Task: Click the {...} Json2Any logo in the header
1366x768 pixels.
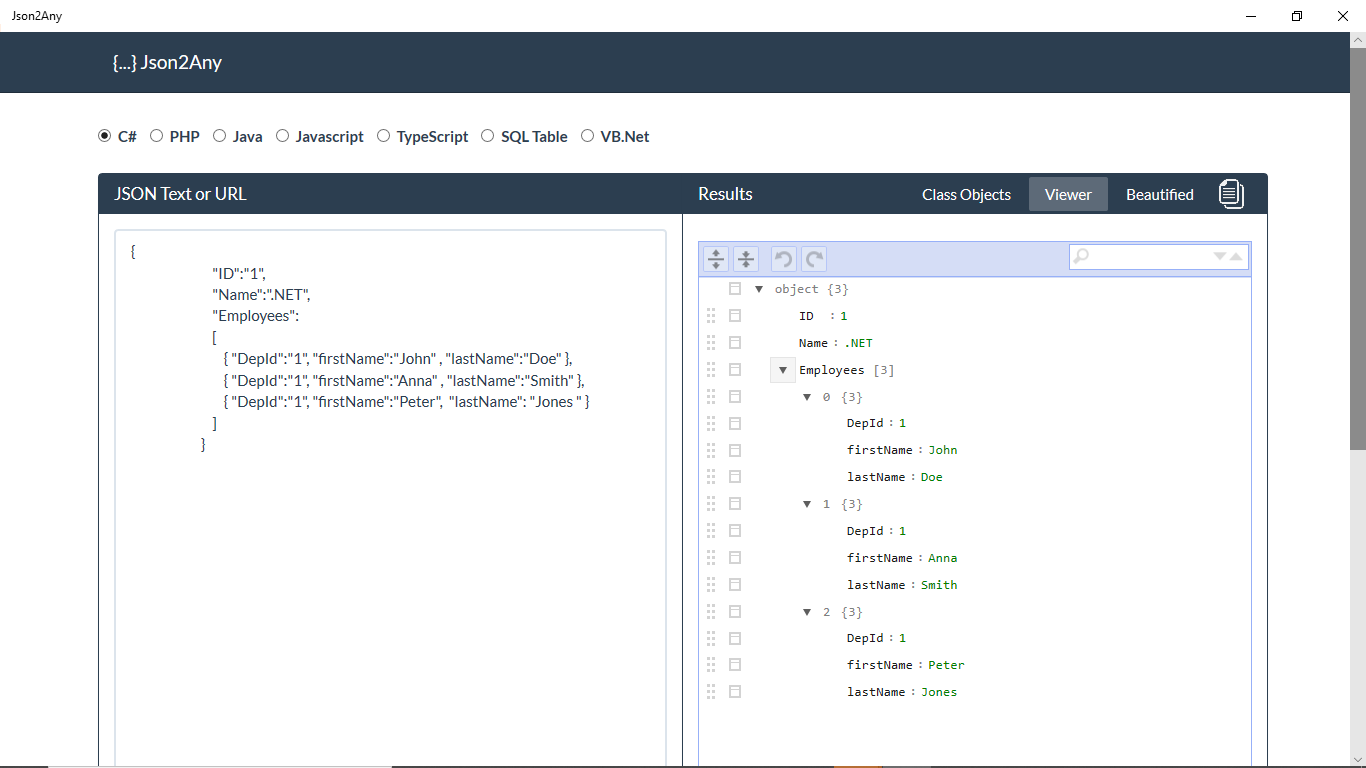Action: tap(167, 62)
